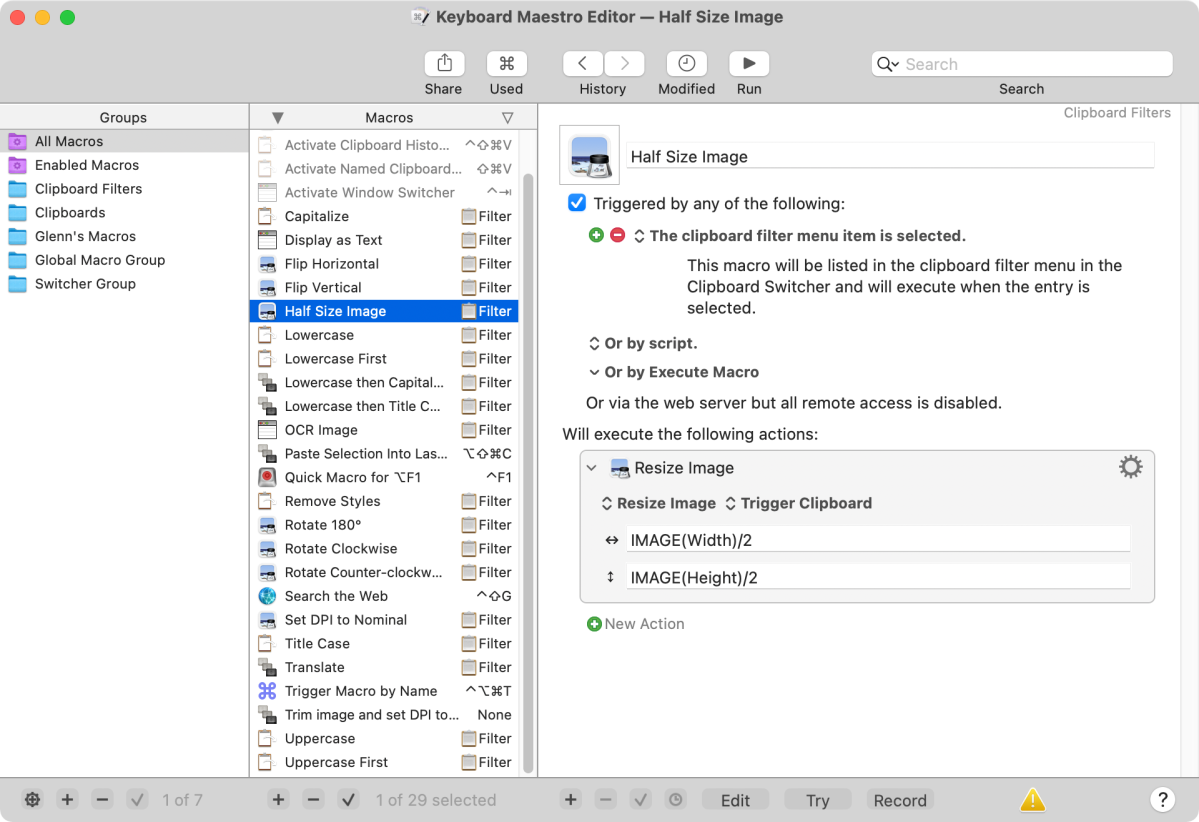Remove the trigger with the red minus
Viewport: 1199px width, 822px height.
pos(617,236)
